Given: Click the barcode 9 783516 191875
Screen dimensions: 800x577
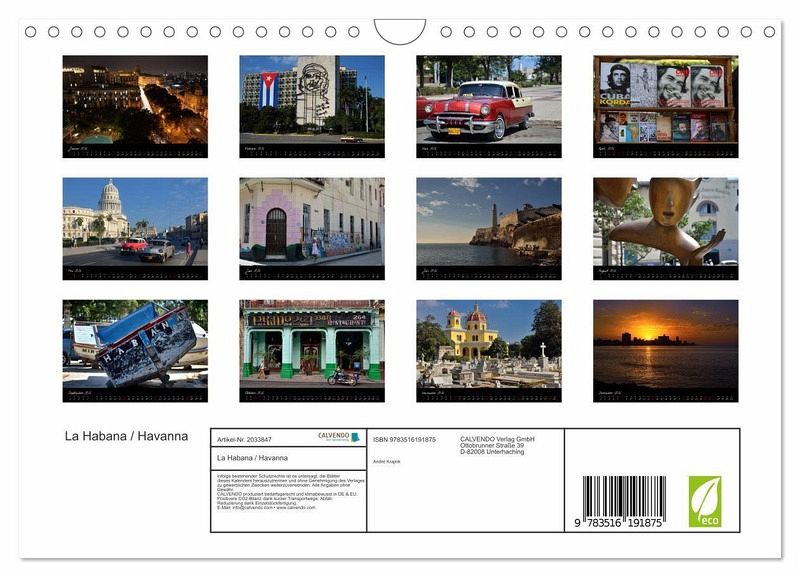Looking at the screenshot, I should 619,502.
